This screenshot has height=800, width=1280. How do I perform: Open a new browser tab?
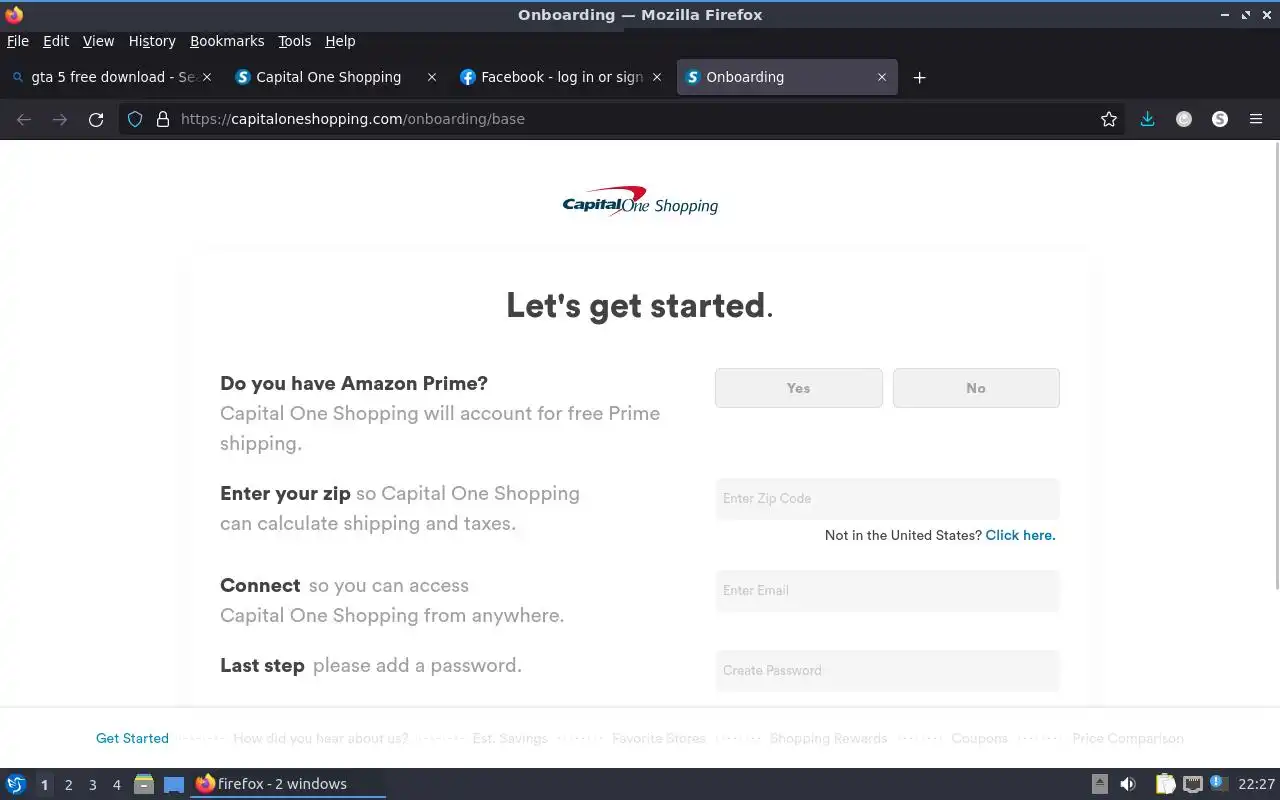pos(920,77)
